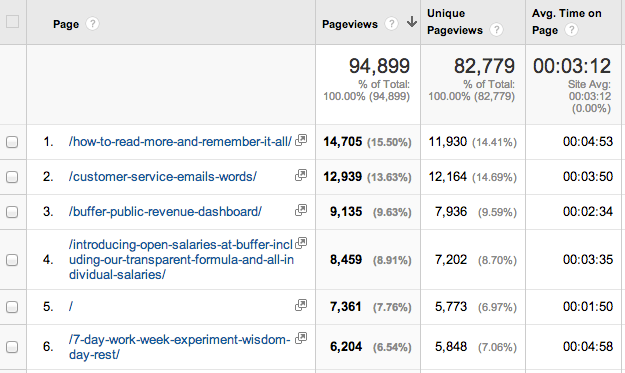Show help for Pageviews column
Image resolution: width=625 pixels, height=373 pixels.
(391, 24)
